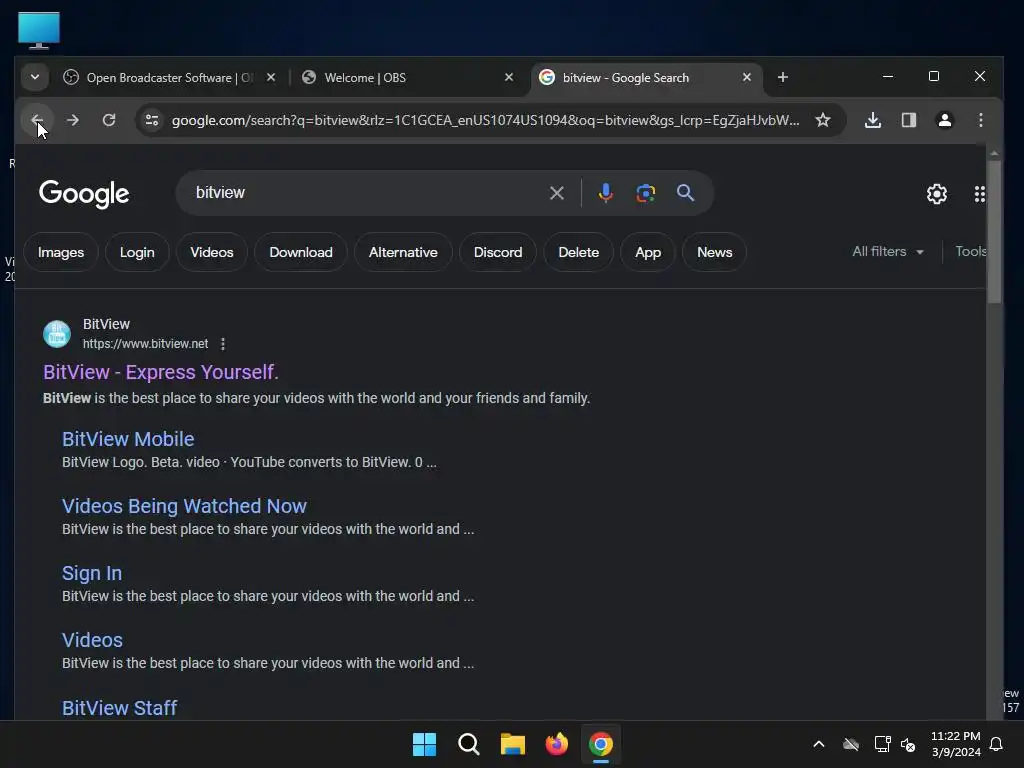
Task: Close the Welcome OBS tab
Action: (x=509, y=78)
